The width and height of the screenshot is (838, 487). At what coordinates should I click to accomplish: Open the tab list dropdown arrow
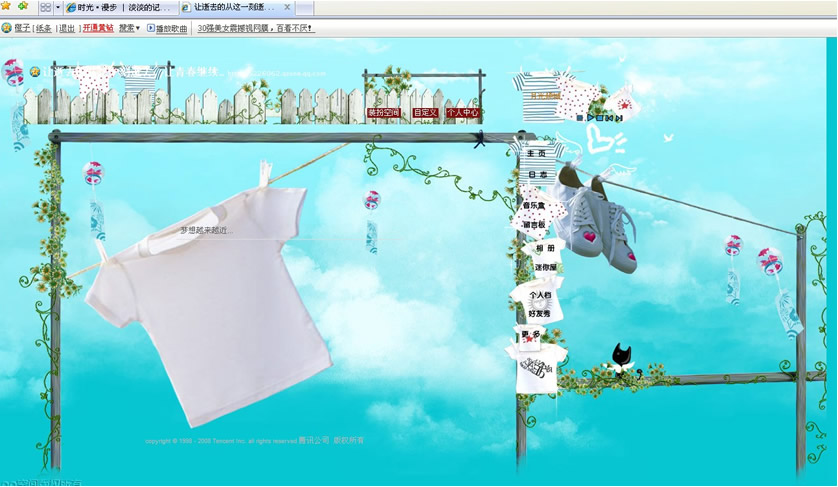(x=58, y=8)
